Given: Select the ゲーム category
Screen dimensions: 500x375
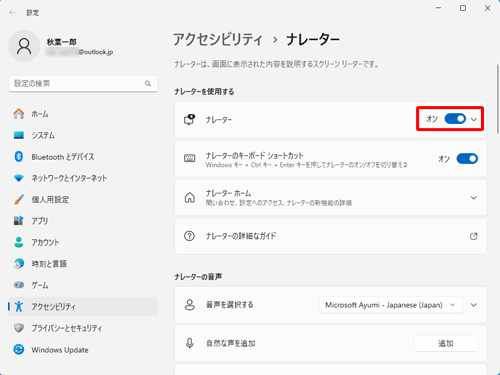Looking at the screenshot, I should click(83, 285).
